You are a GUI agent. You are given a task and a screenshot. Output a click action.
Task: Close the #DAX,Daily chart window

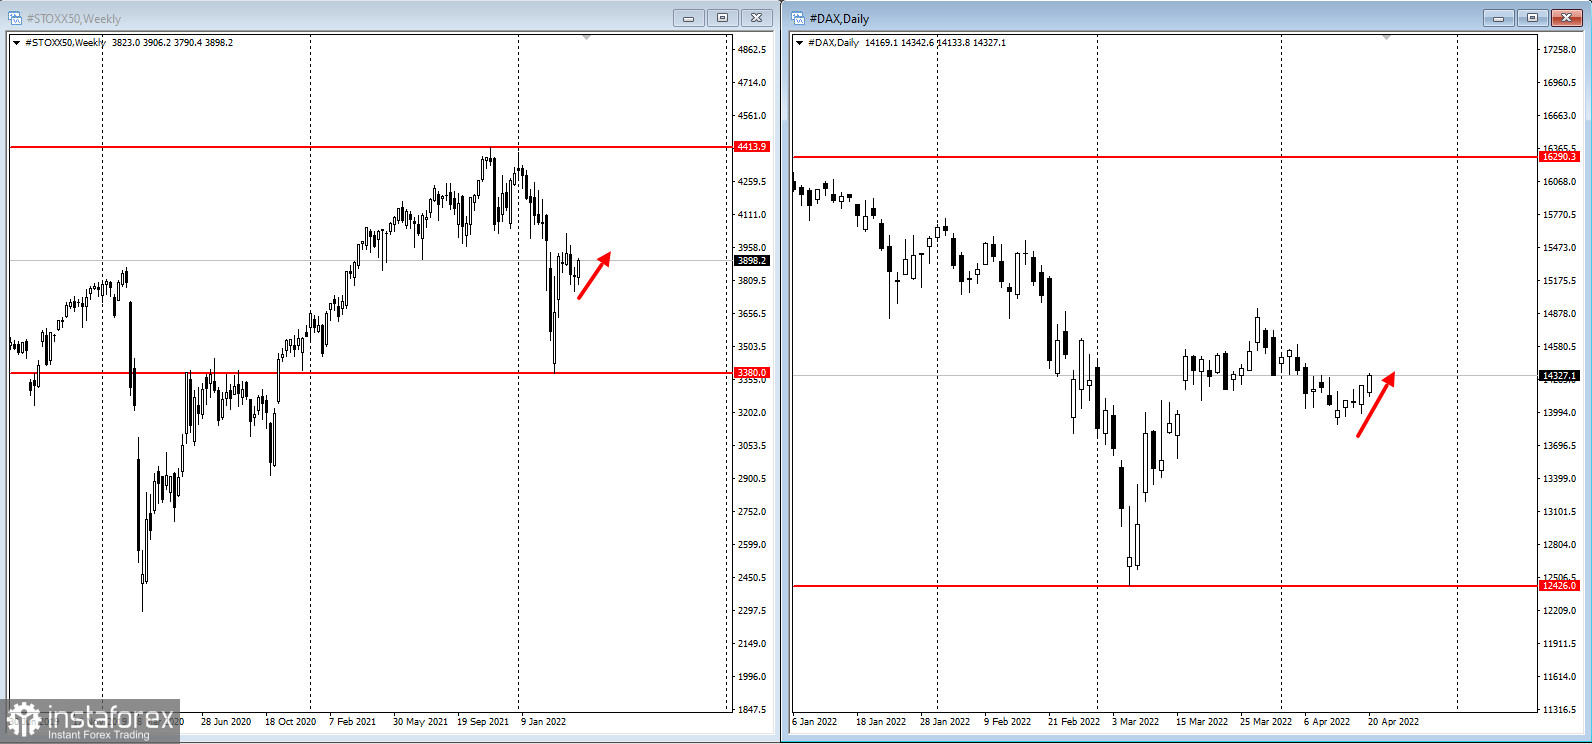point(1567,18)
